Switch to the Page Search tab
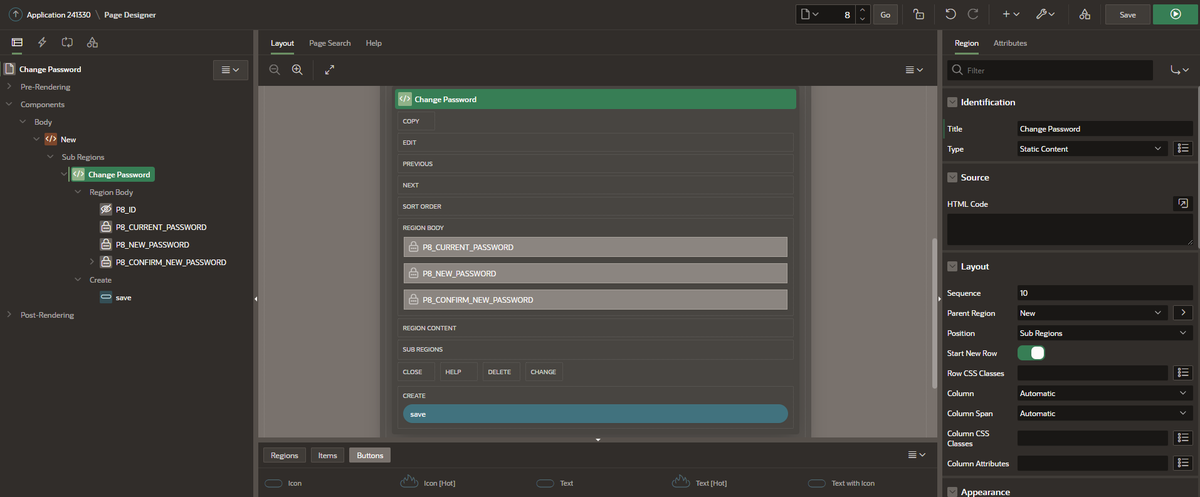Viewport: 1200px width, 497px height. 330,43
